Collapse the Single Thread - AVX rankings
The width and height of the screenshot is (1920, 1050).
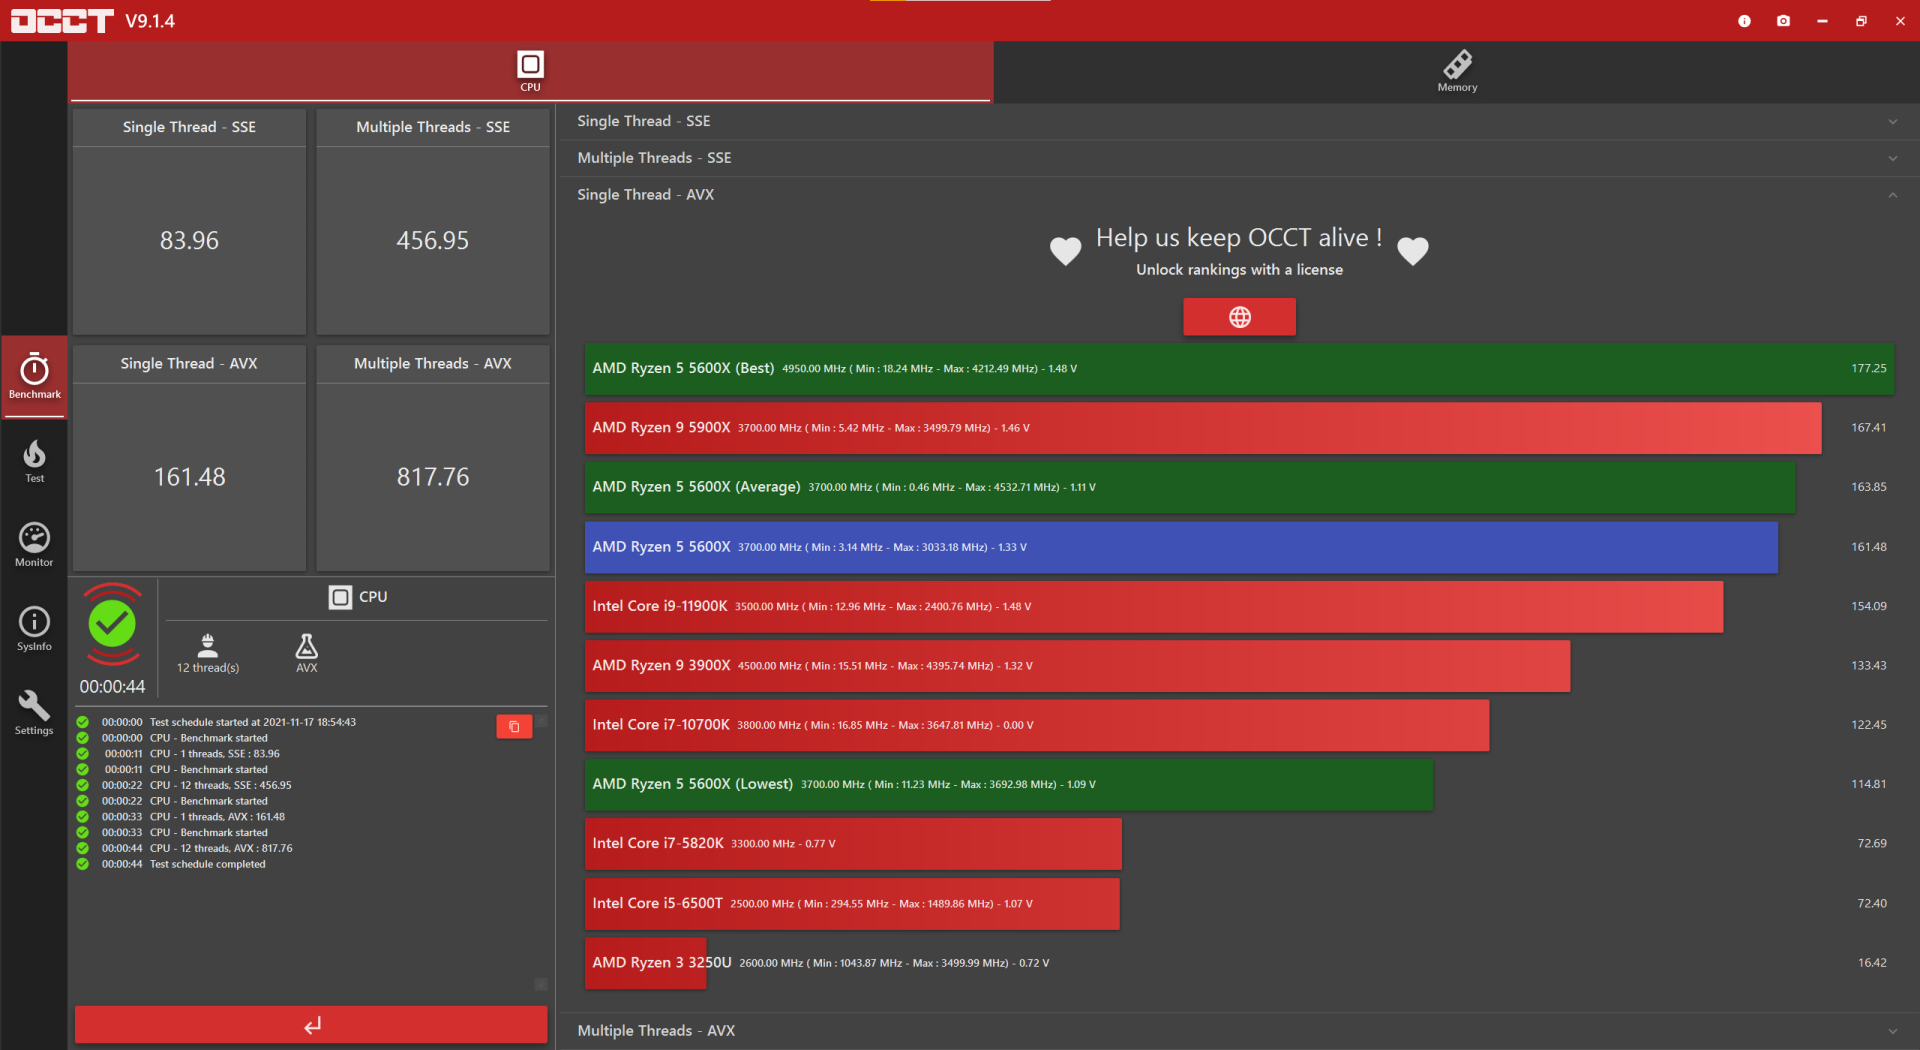[1238, 195]
